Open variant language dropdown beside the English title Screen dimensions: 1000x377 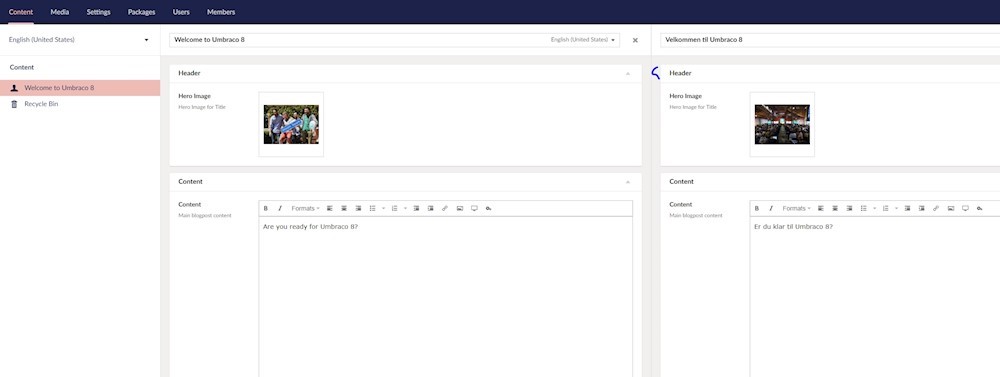coord(585,40)
